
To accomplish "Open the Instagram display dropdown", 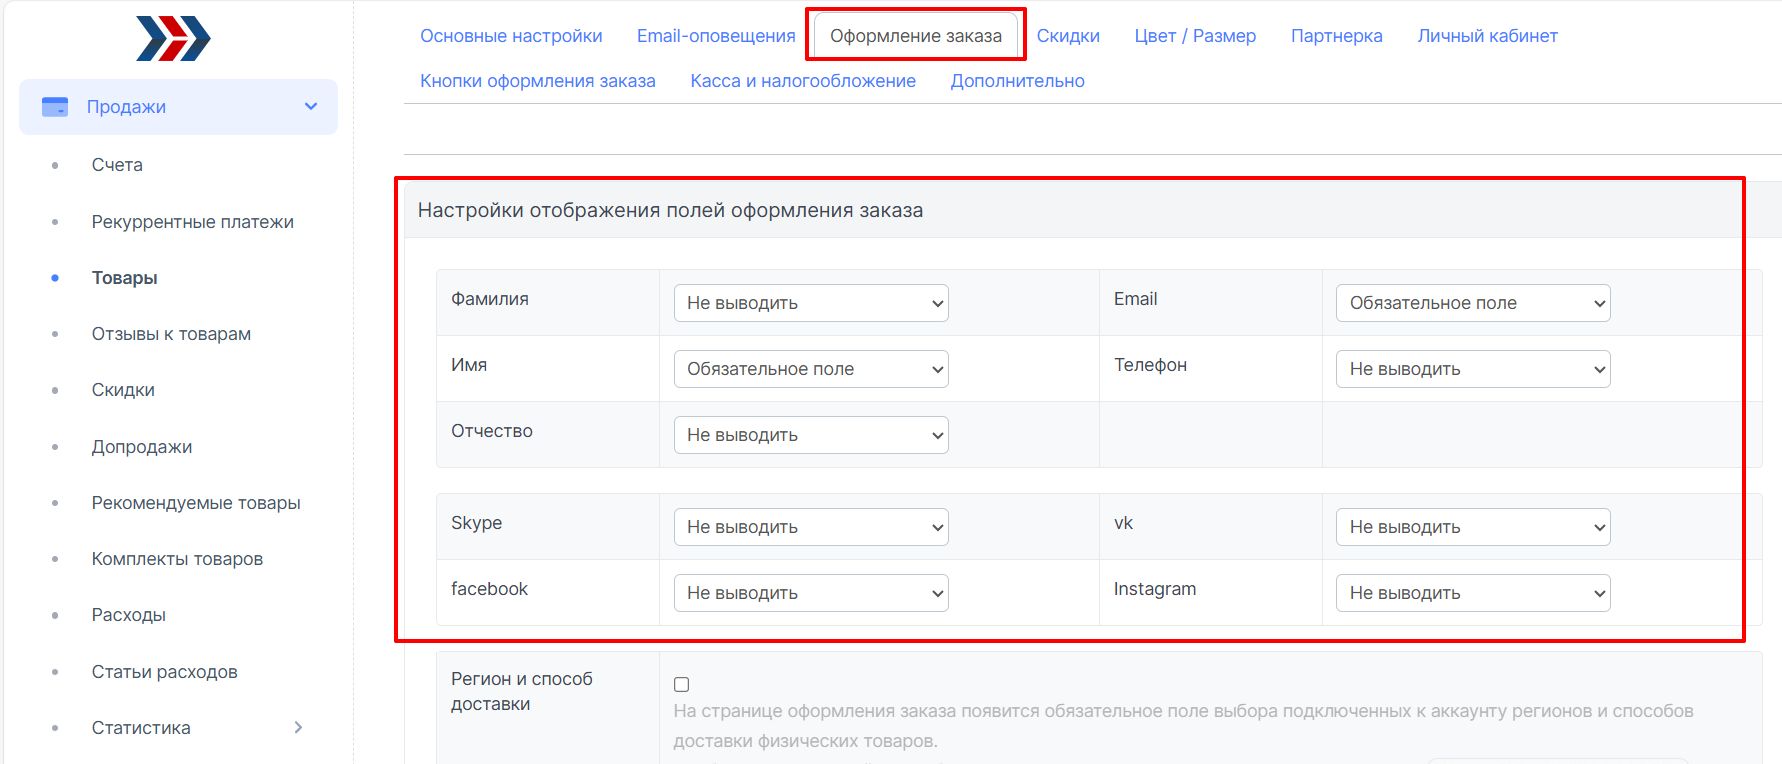I will (x=1473, y=593).
